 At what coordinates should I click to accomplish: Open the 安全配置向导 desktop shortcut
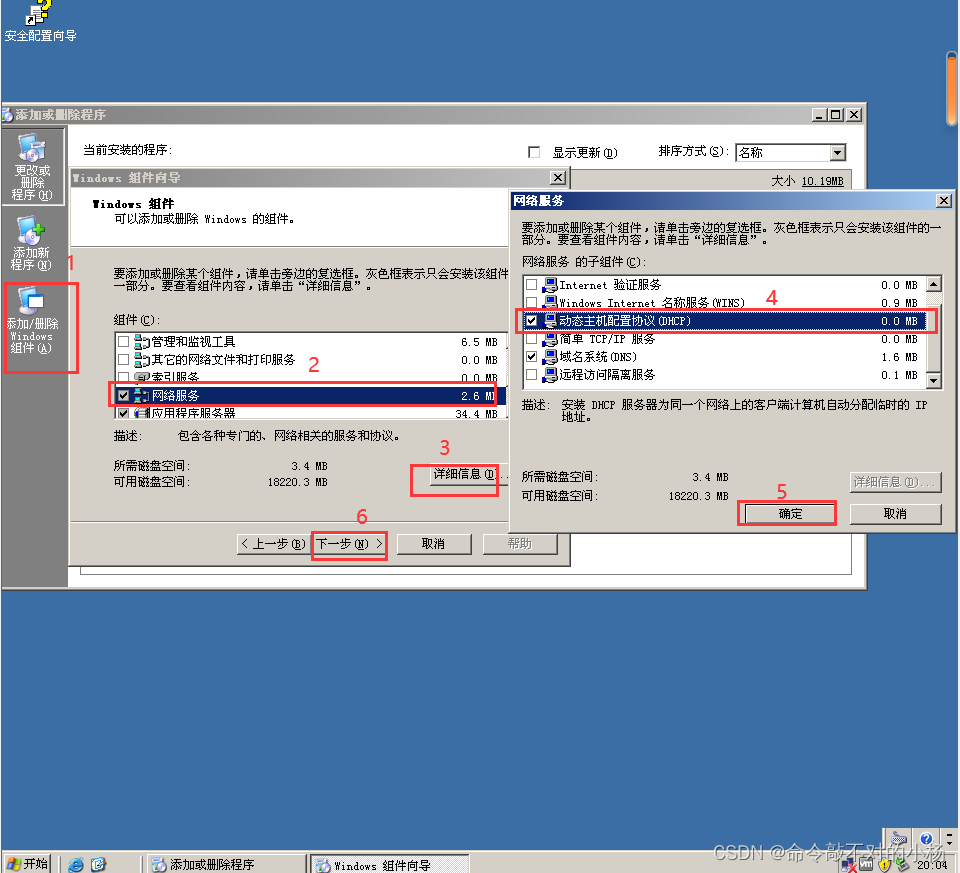40,22
